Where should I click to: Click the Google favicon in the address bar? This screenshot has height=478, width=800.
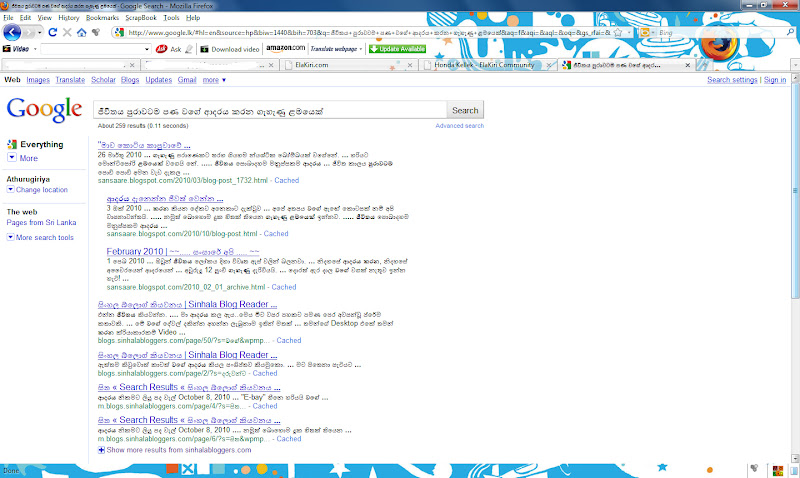[x=119, y=33]
